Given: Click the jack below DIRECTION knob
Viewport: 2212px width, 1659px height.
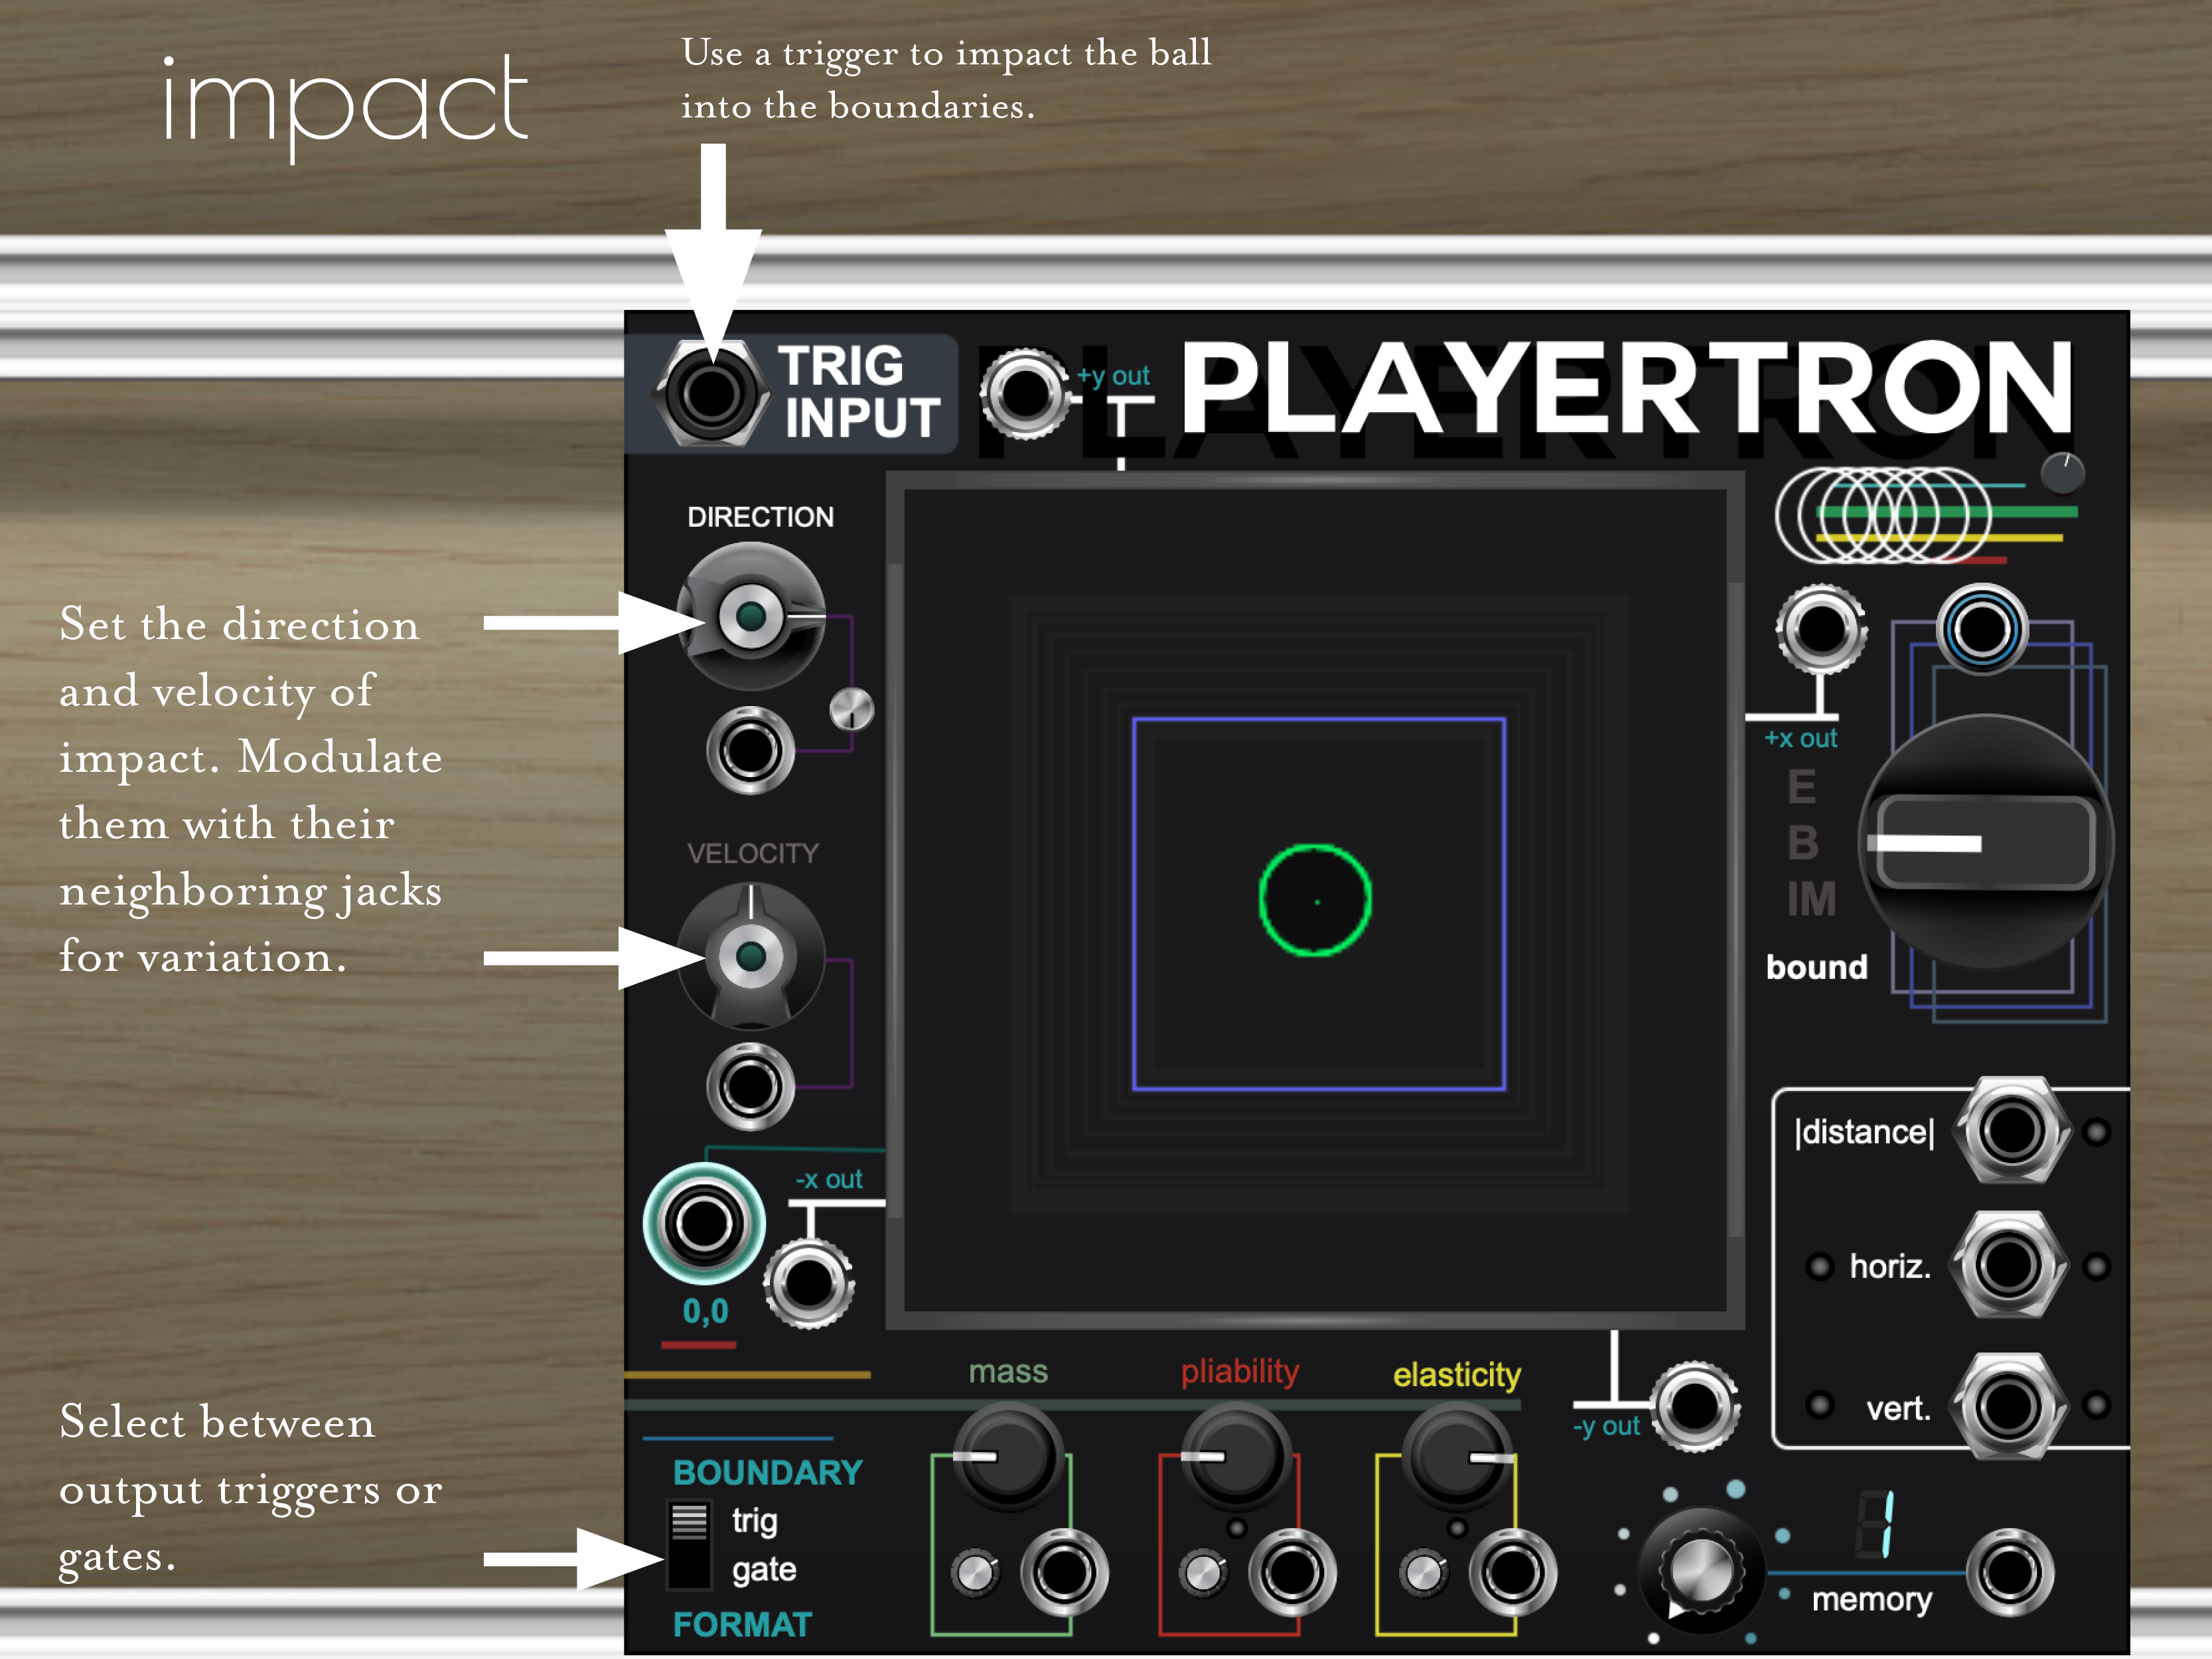Looking at the screenshot, I should pyautogui.click(x=750, y=750).
